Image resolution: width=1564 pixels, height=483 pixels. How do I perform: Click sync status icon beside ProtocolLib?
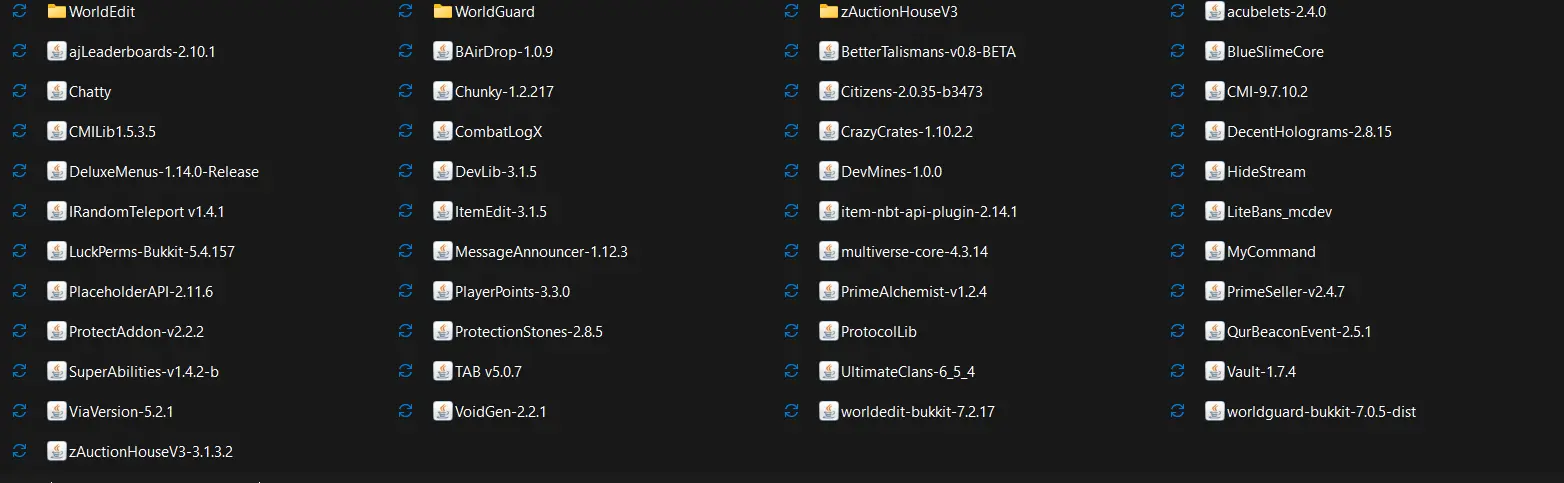[791, 331]
